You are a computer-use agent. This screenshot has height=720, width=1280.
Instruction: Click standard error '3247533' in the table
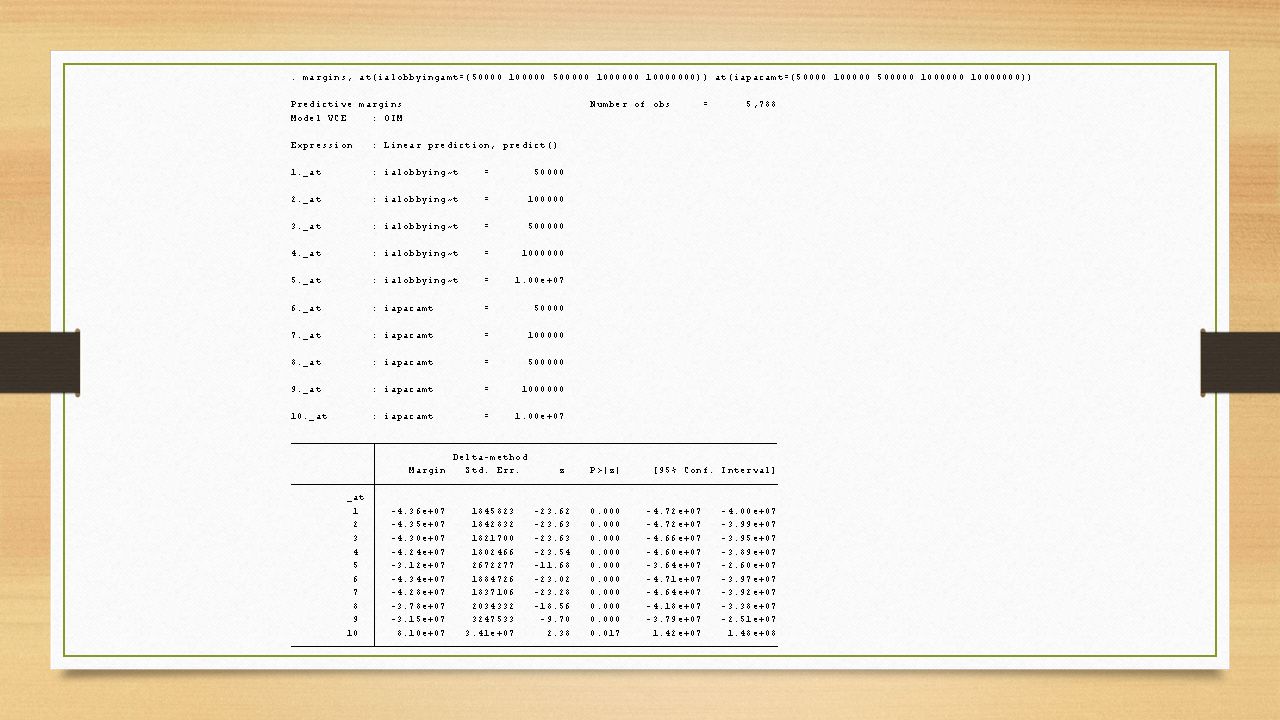pyautogui.click(x=493, y=619)
